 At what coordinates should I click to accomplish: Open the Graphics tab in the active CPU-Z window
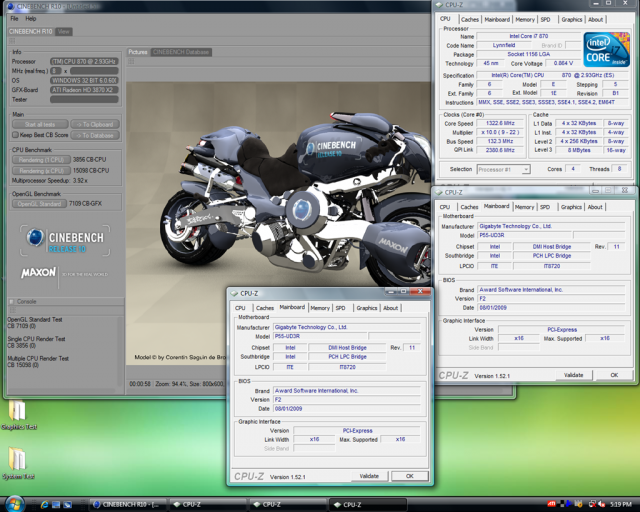(367, 308)
